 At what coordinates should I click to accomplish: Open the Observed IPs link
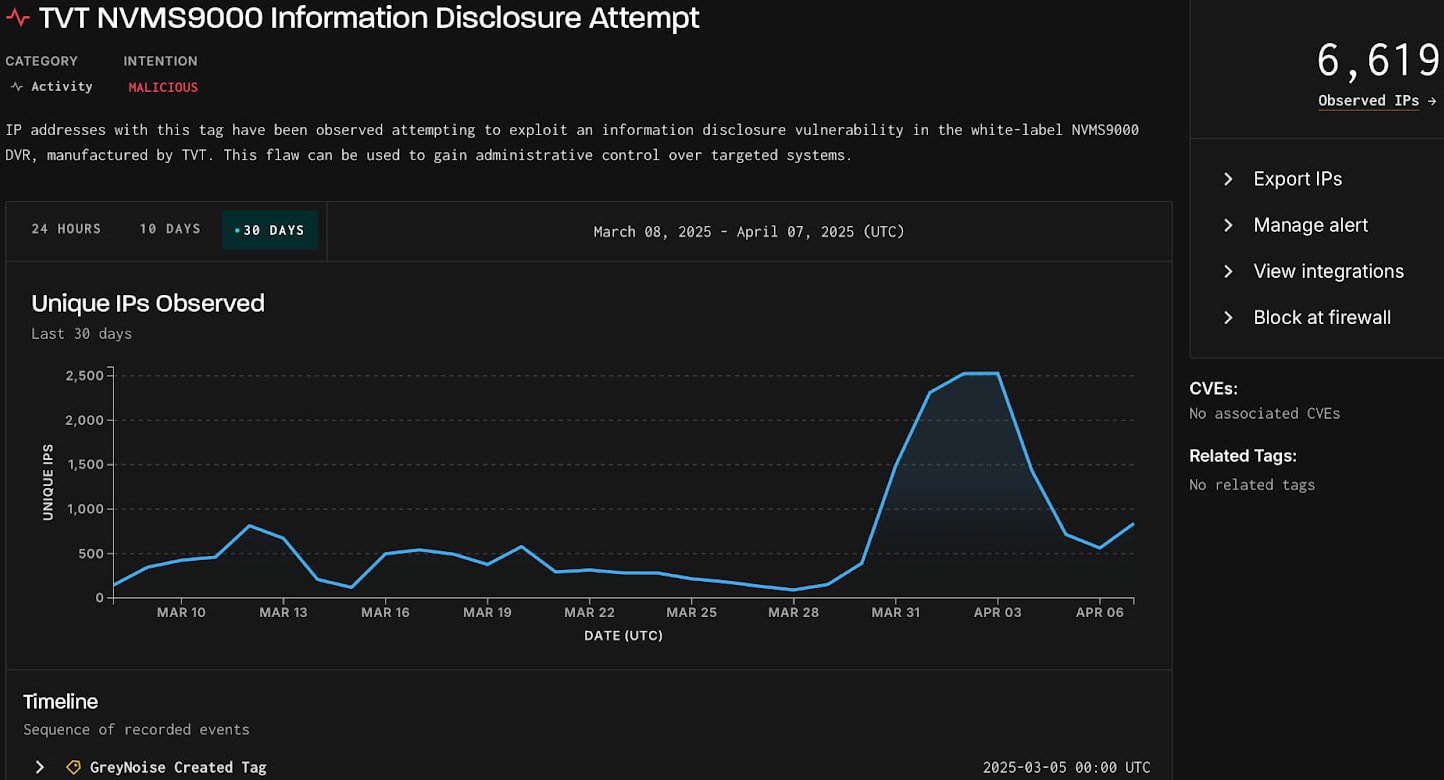[x=1377, y=101]
